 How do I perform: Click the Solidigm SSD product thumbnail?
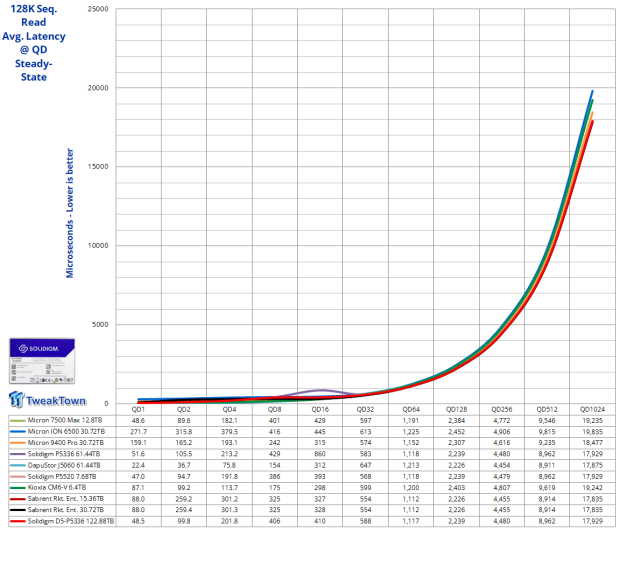(x=42, y=361)
